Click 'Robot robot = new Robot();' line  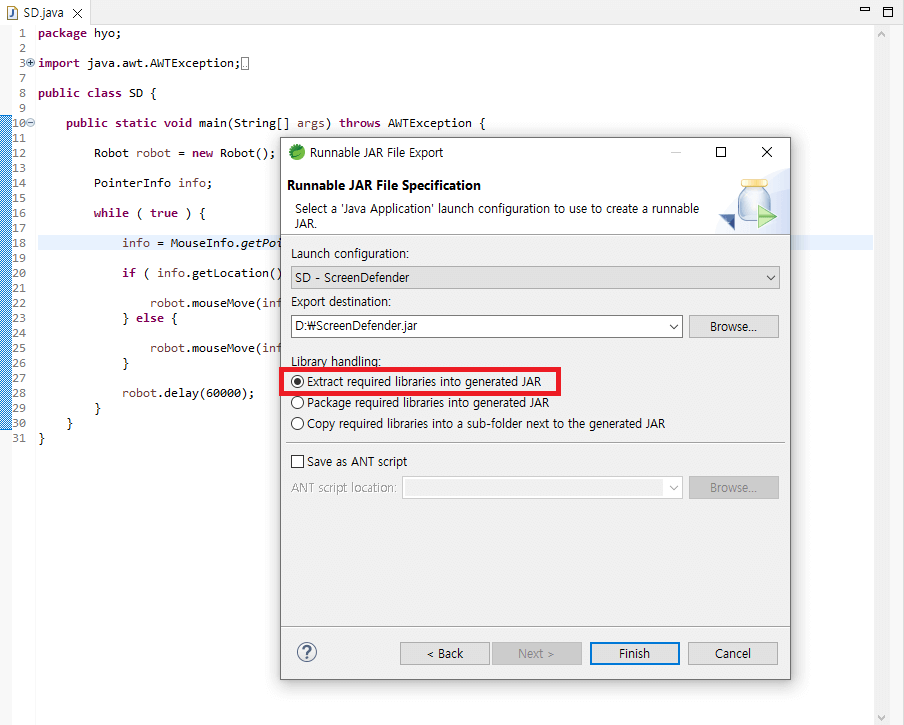click(185, 153)
